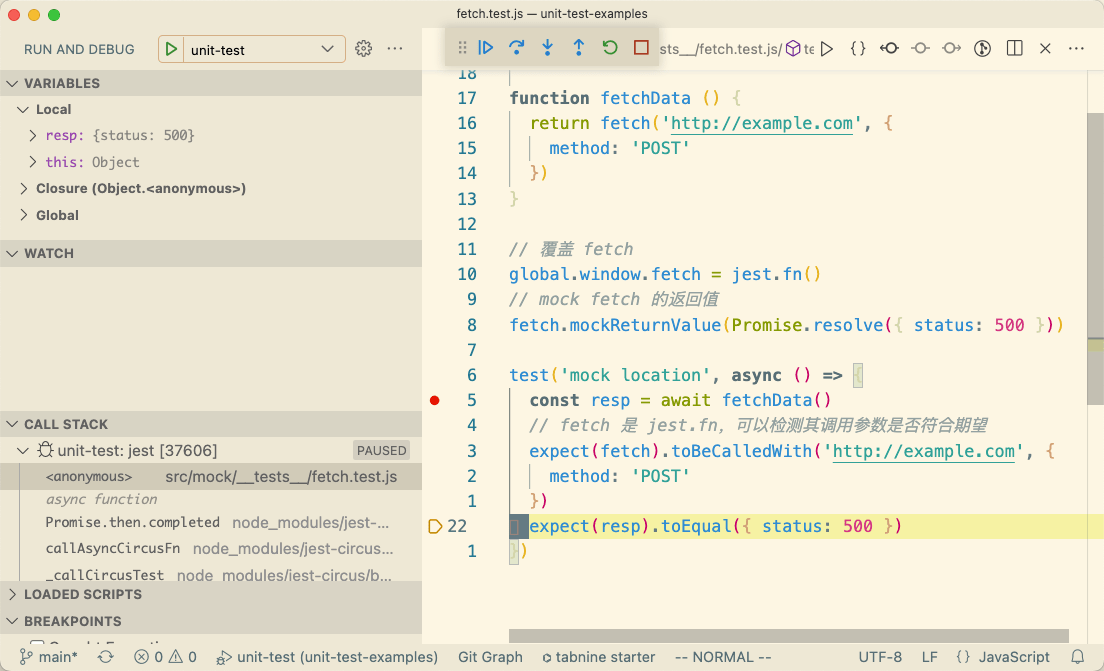The height and width of the screenshot is (671, 1104).
Task: Click the circled git branch icon
Action: point(982,49)
